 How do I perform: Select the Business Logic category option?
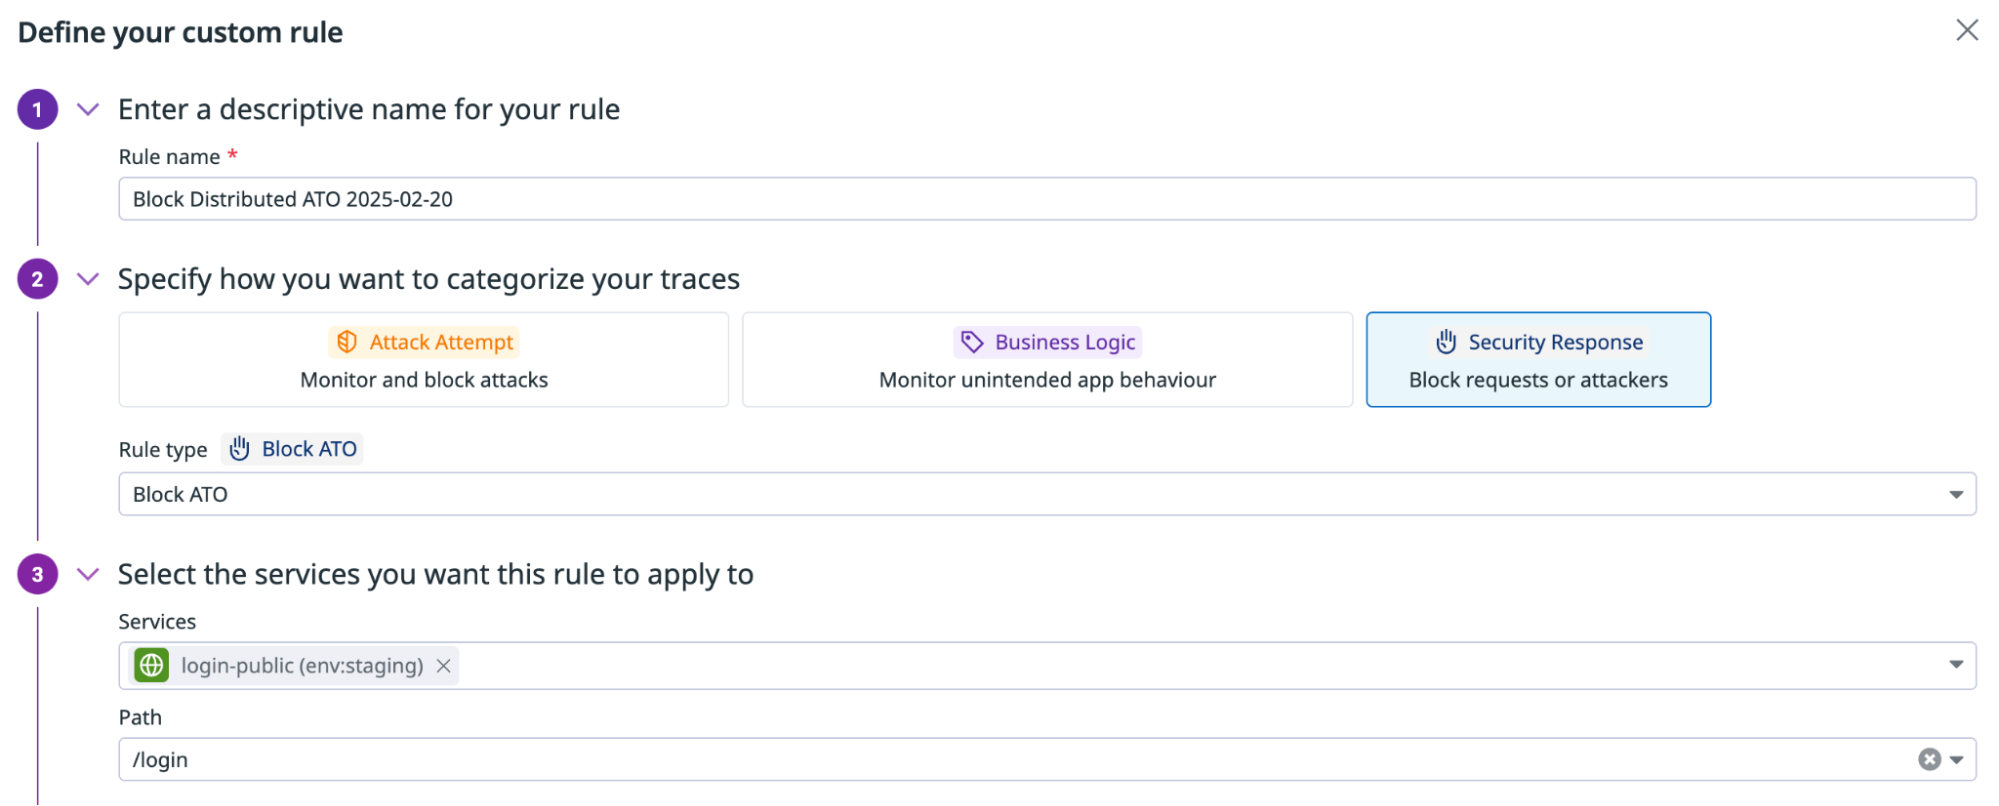1047,360
